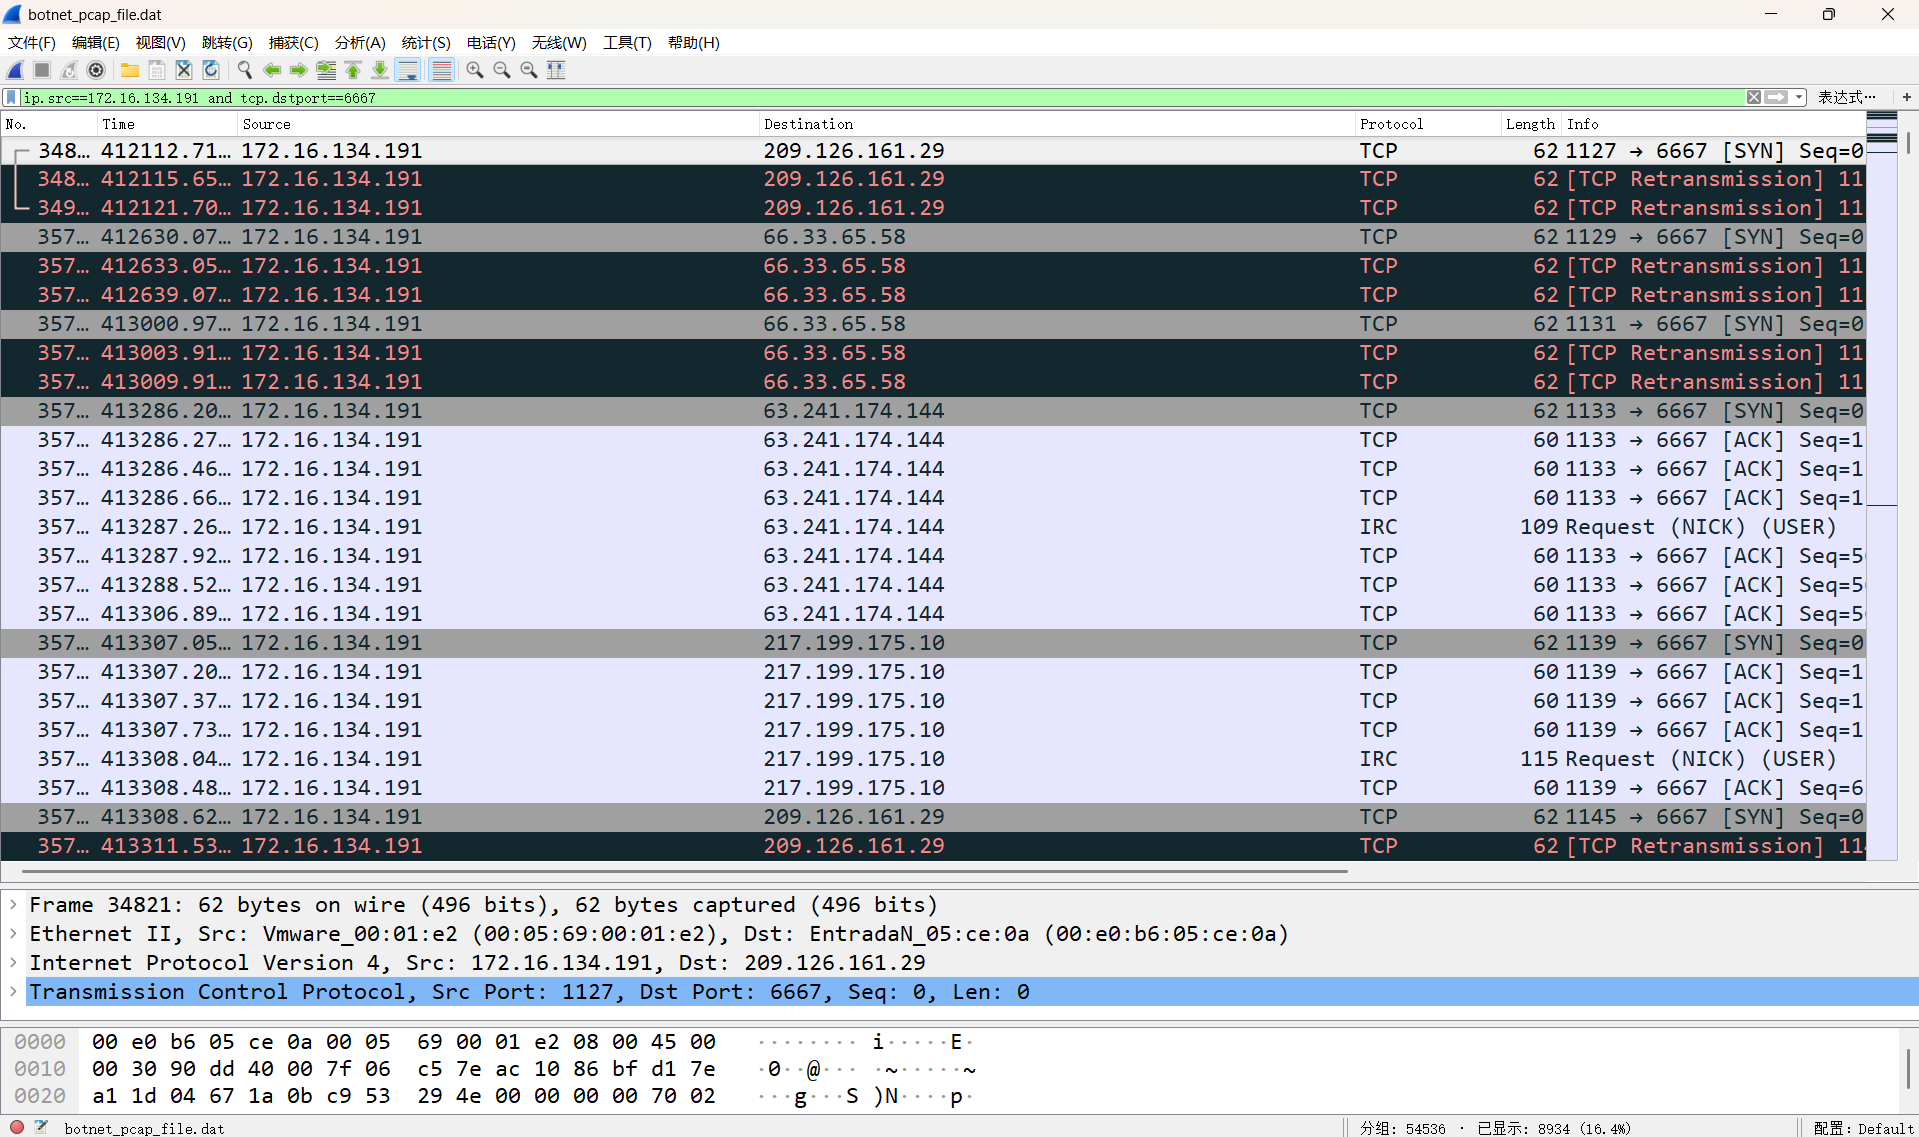The image size is (1919, 1137).
Task: Expand the Internet Protocol Version 4 row
Action: point(13,963)
